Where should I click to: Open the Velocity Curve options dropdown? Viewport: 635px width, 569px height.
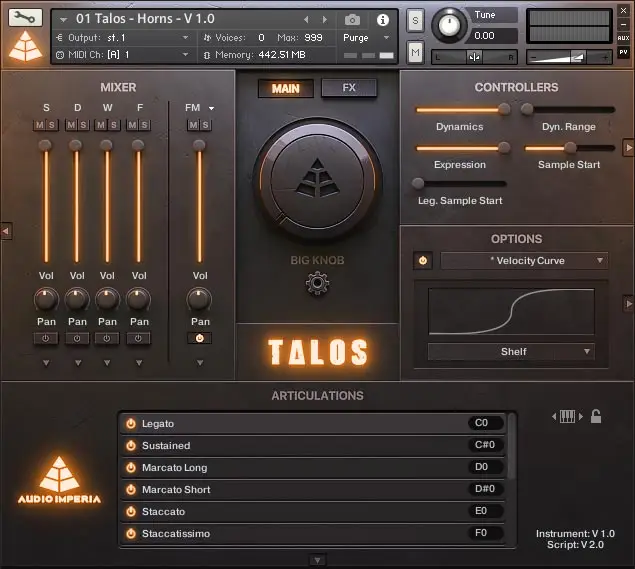tap(524, 260)
